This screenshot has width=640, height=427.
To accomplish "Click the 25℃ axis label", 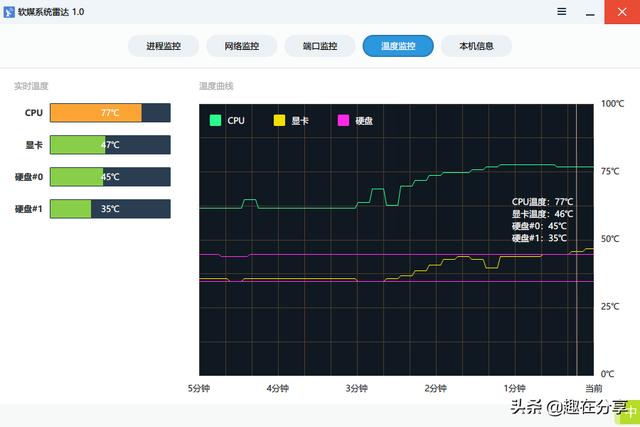I will point(610,307).
